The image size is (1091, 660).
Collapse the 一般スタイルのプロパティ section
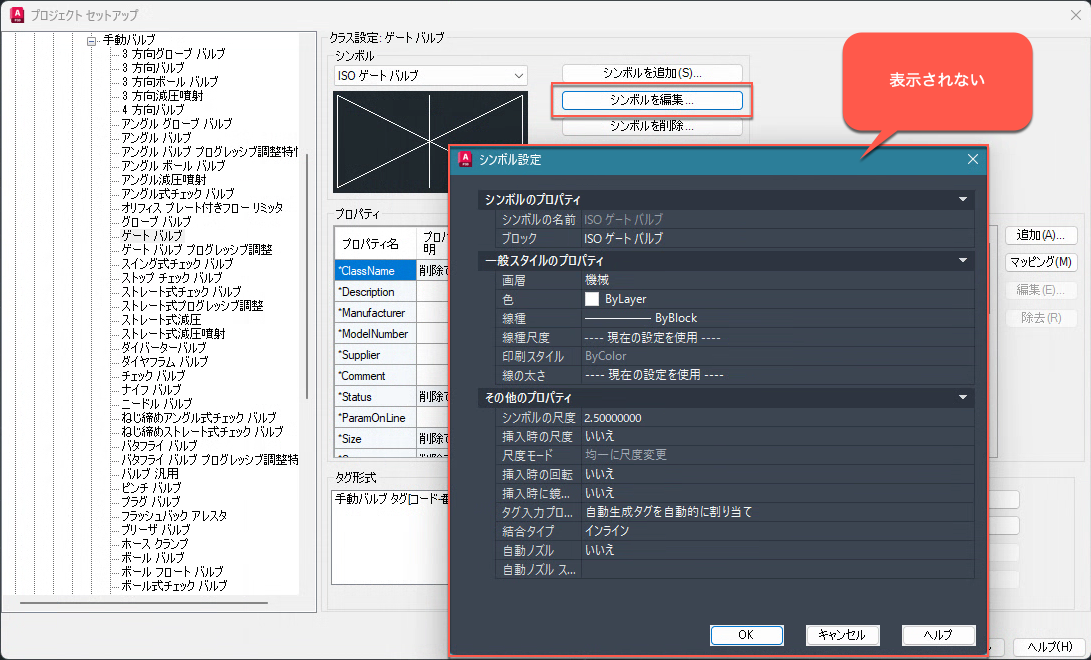click(964, 260)
